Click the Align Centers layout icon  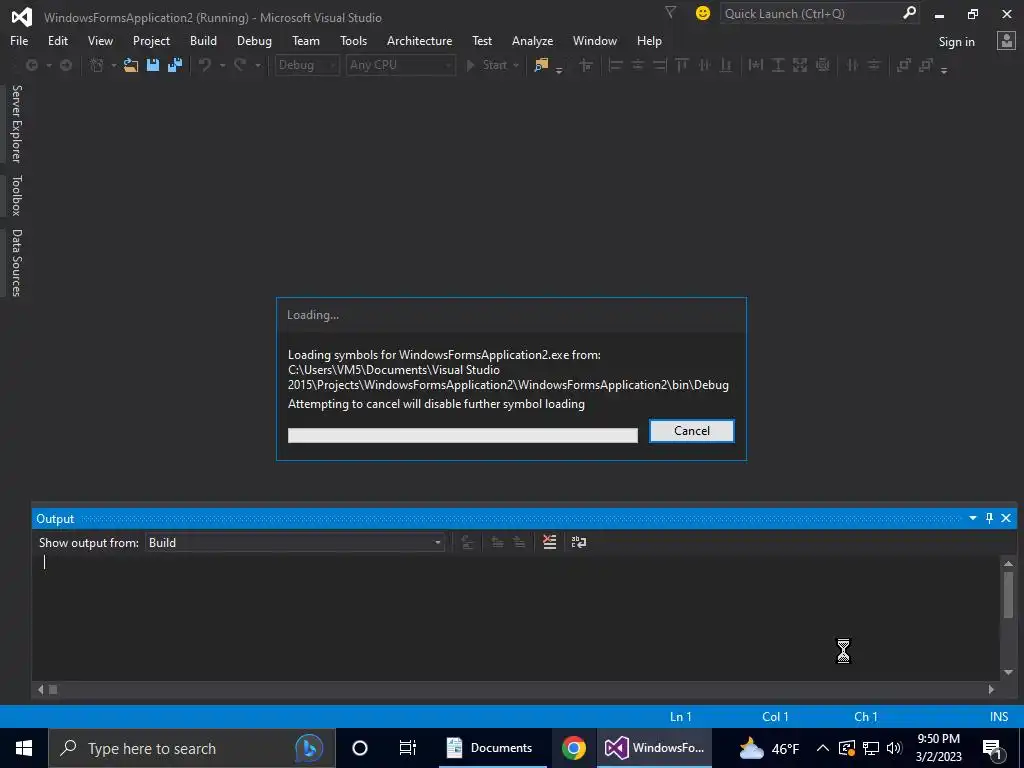[x=637, y=65]
